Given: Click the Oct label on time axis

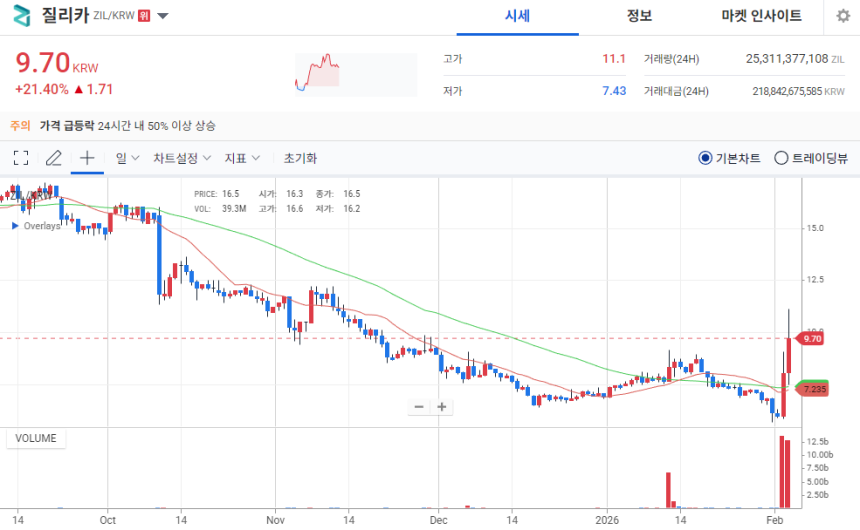Looking at the screenshot, I should tap(108, 520).
